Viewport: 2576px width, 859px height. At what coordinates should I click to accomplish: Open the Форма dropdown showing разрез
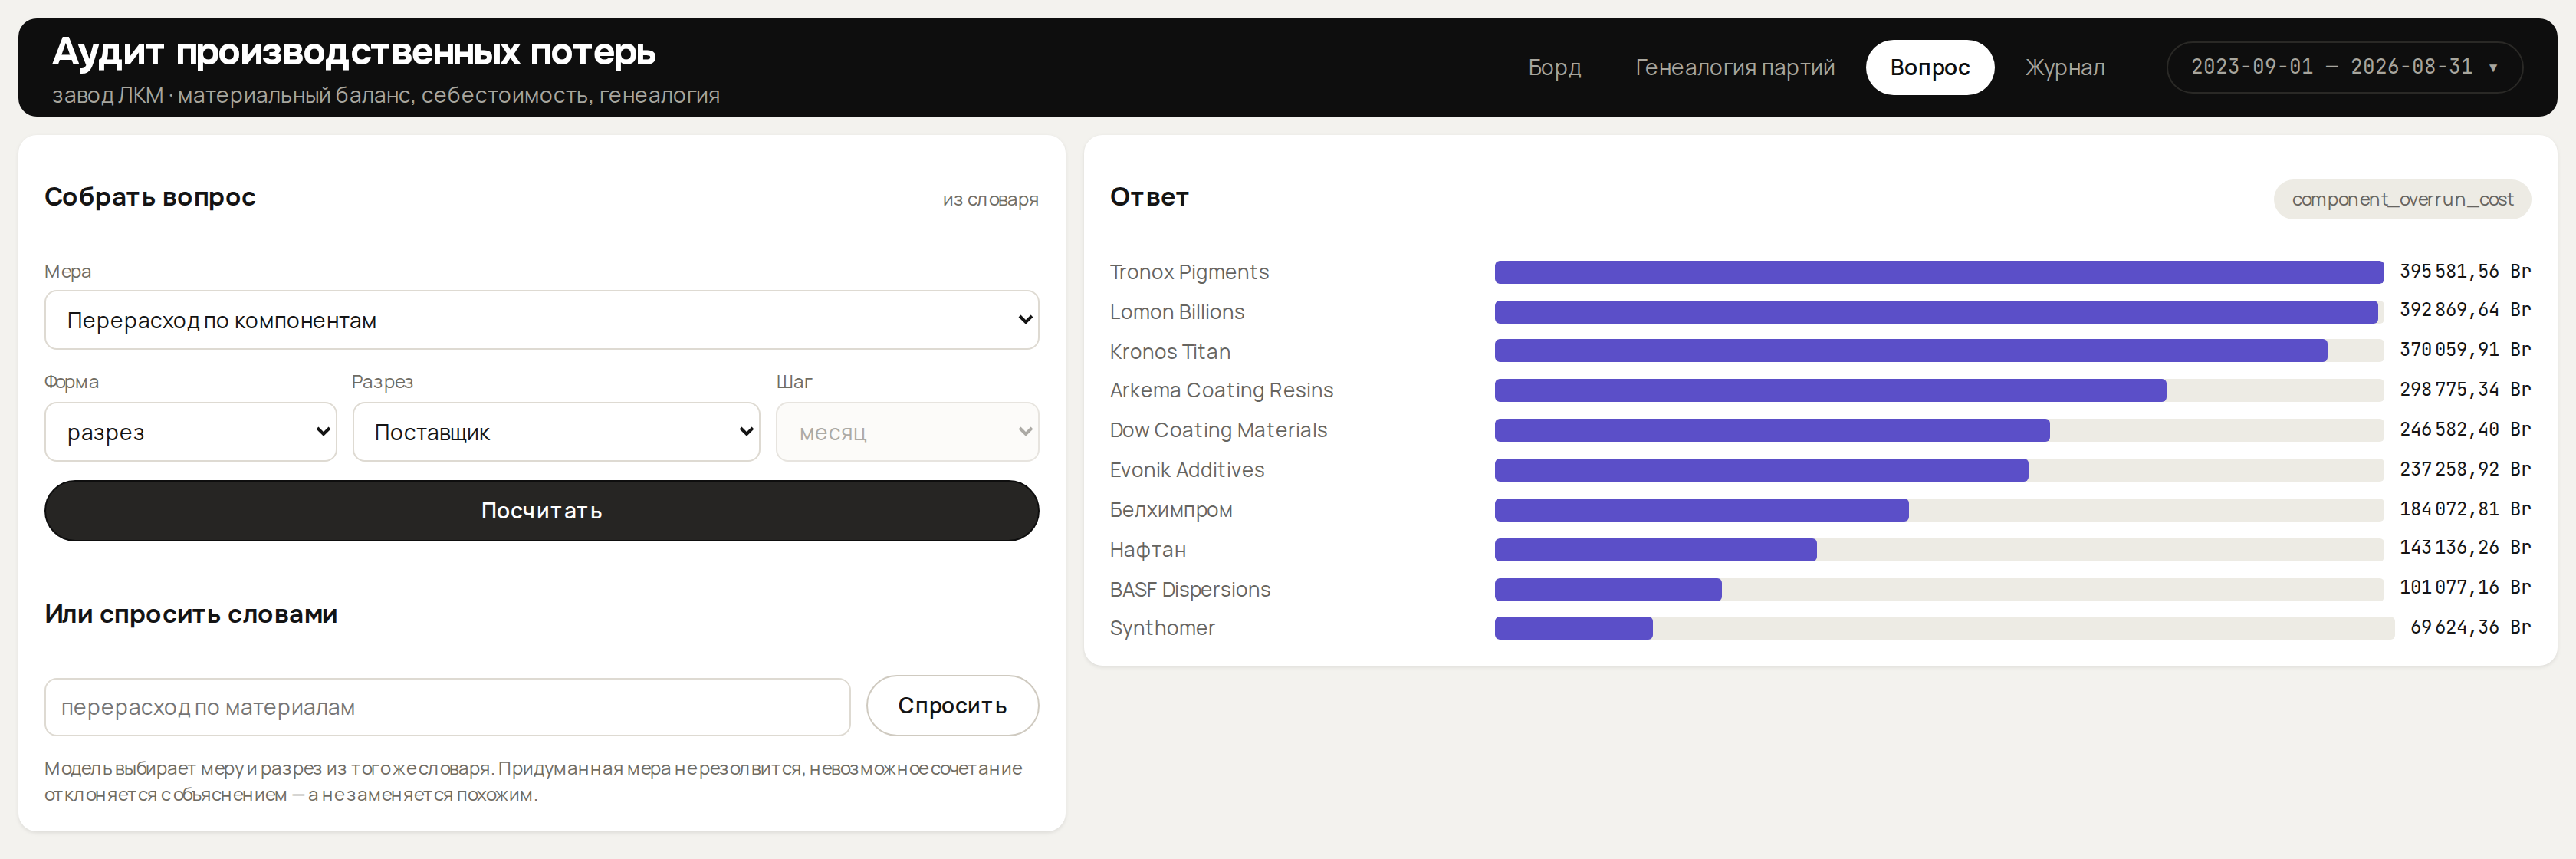(x=191, y=432)
